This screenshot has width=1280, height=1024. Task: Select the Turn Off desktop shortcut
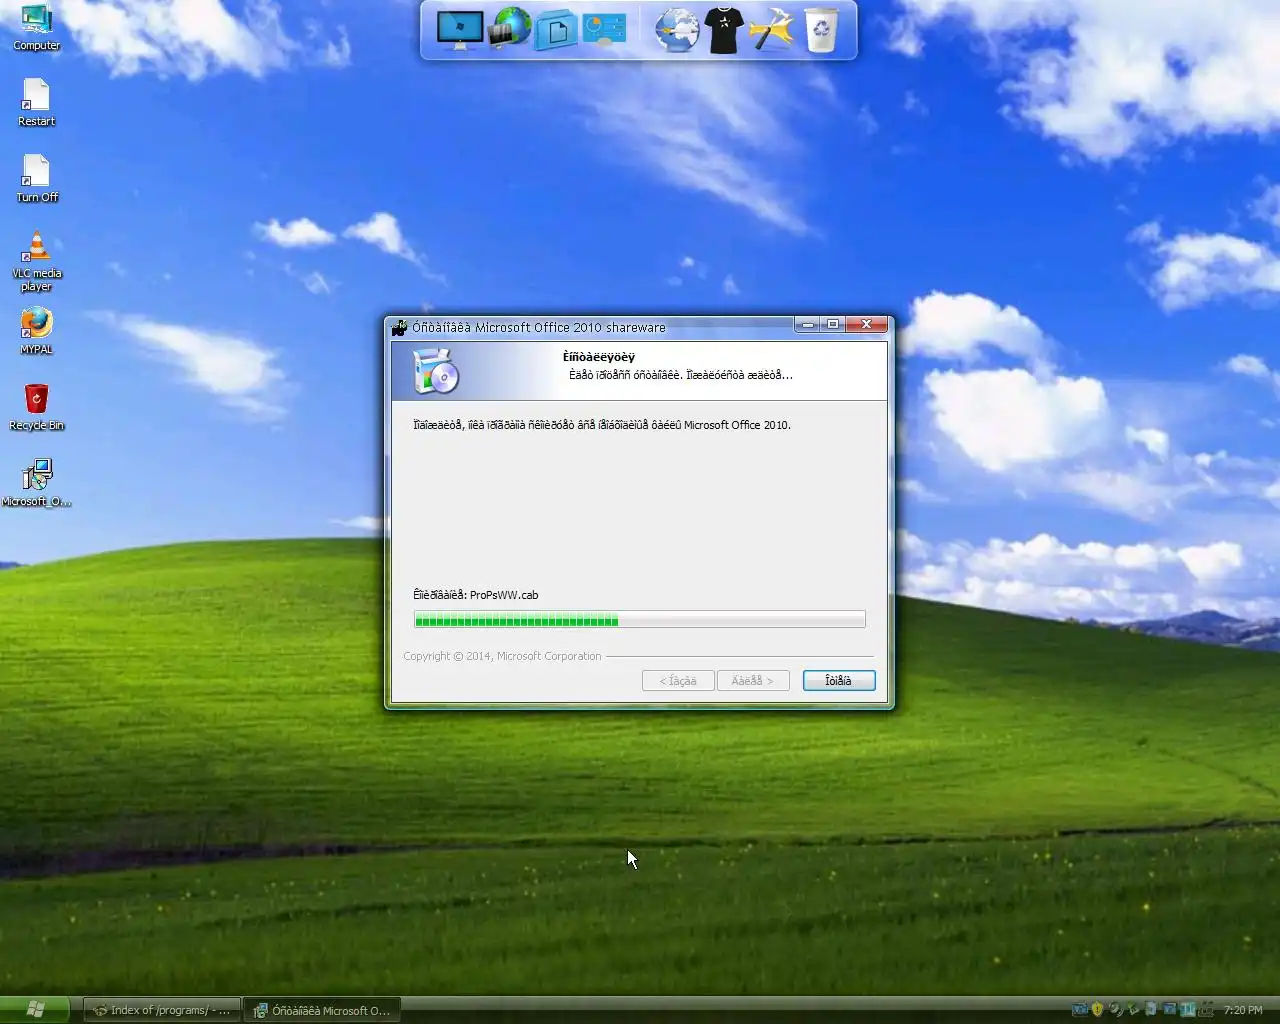click(x=36, y=179)
